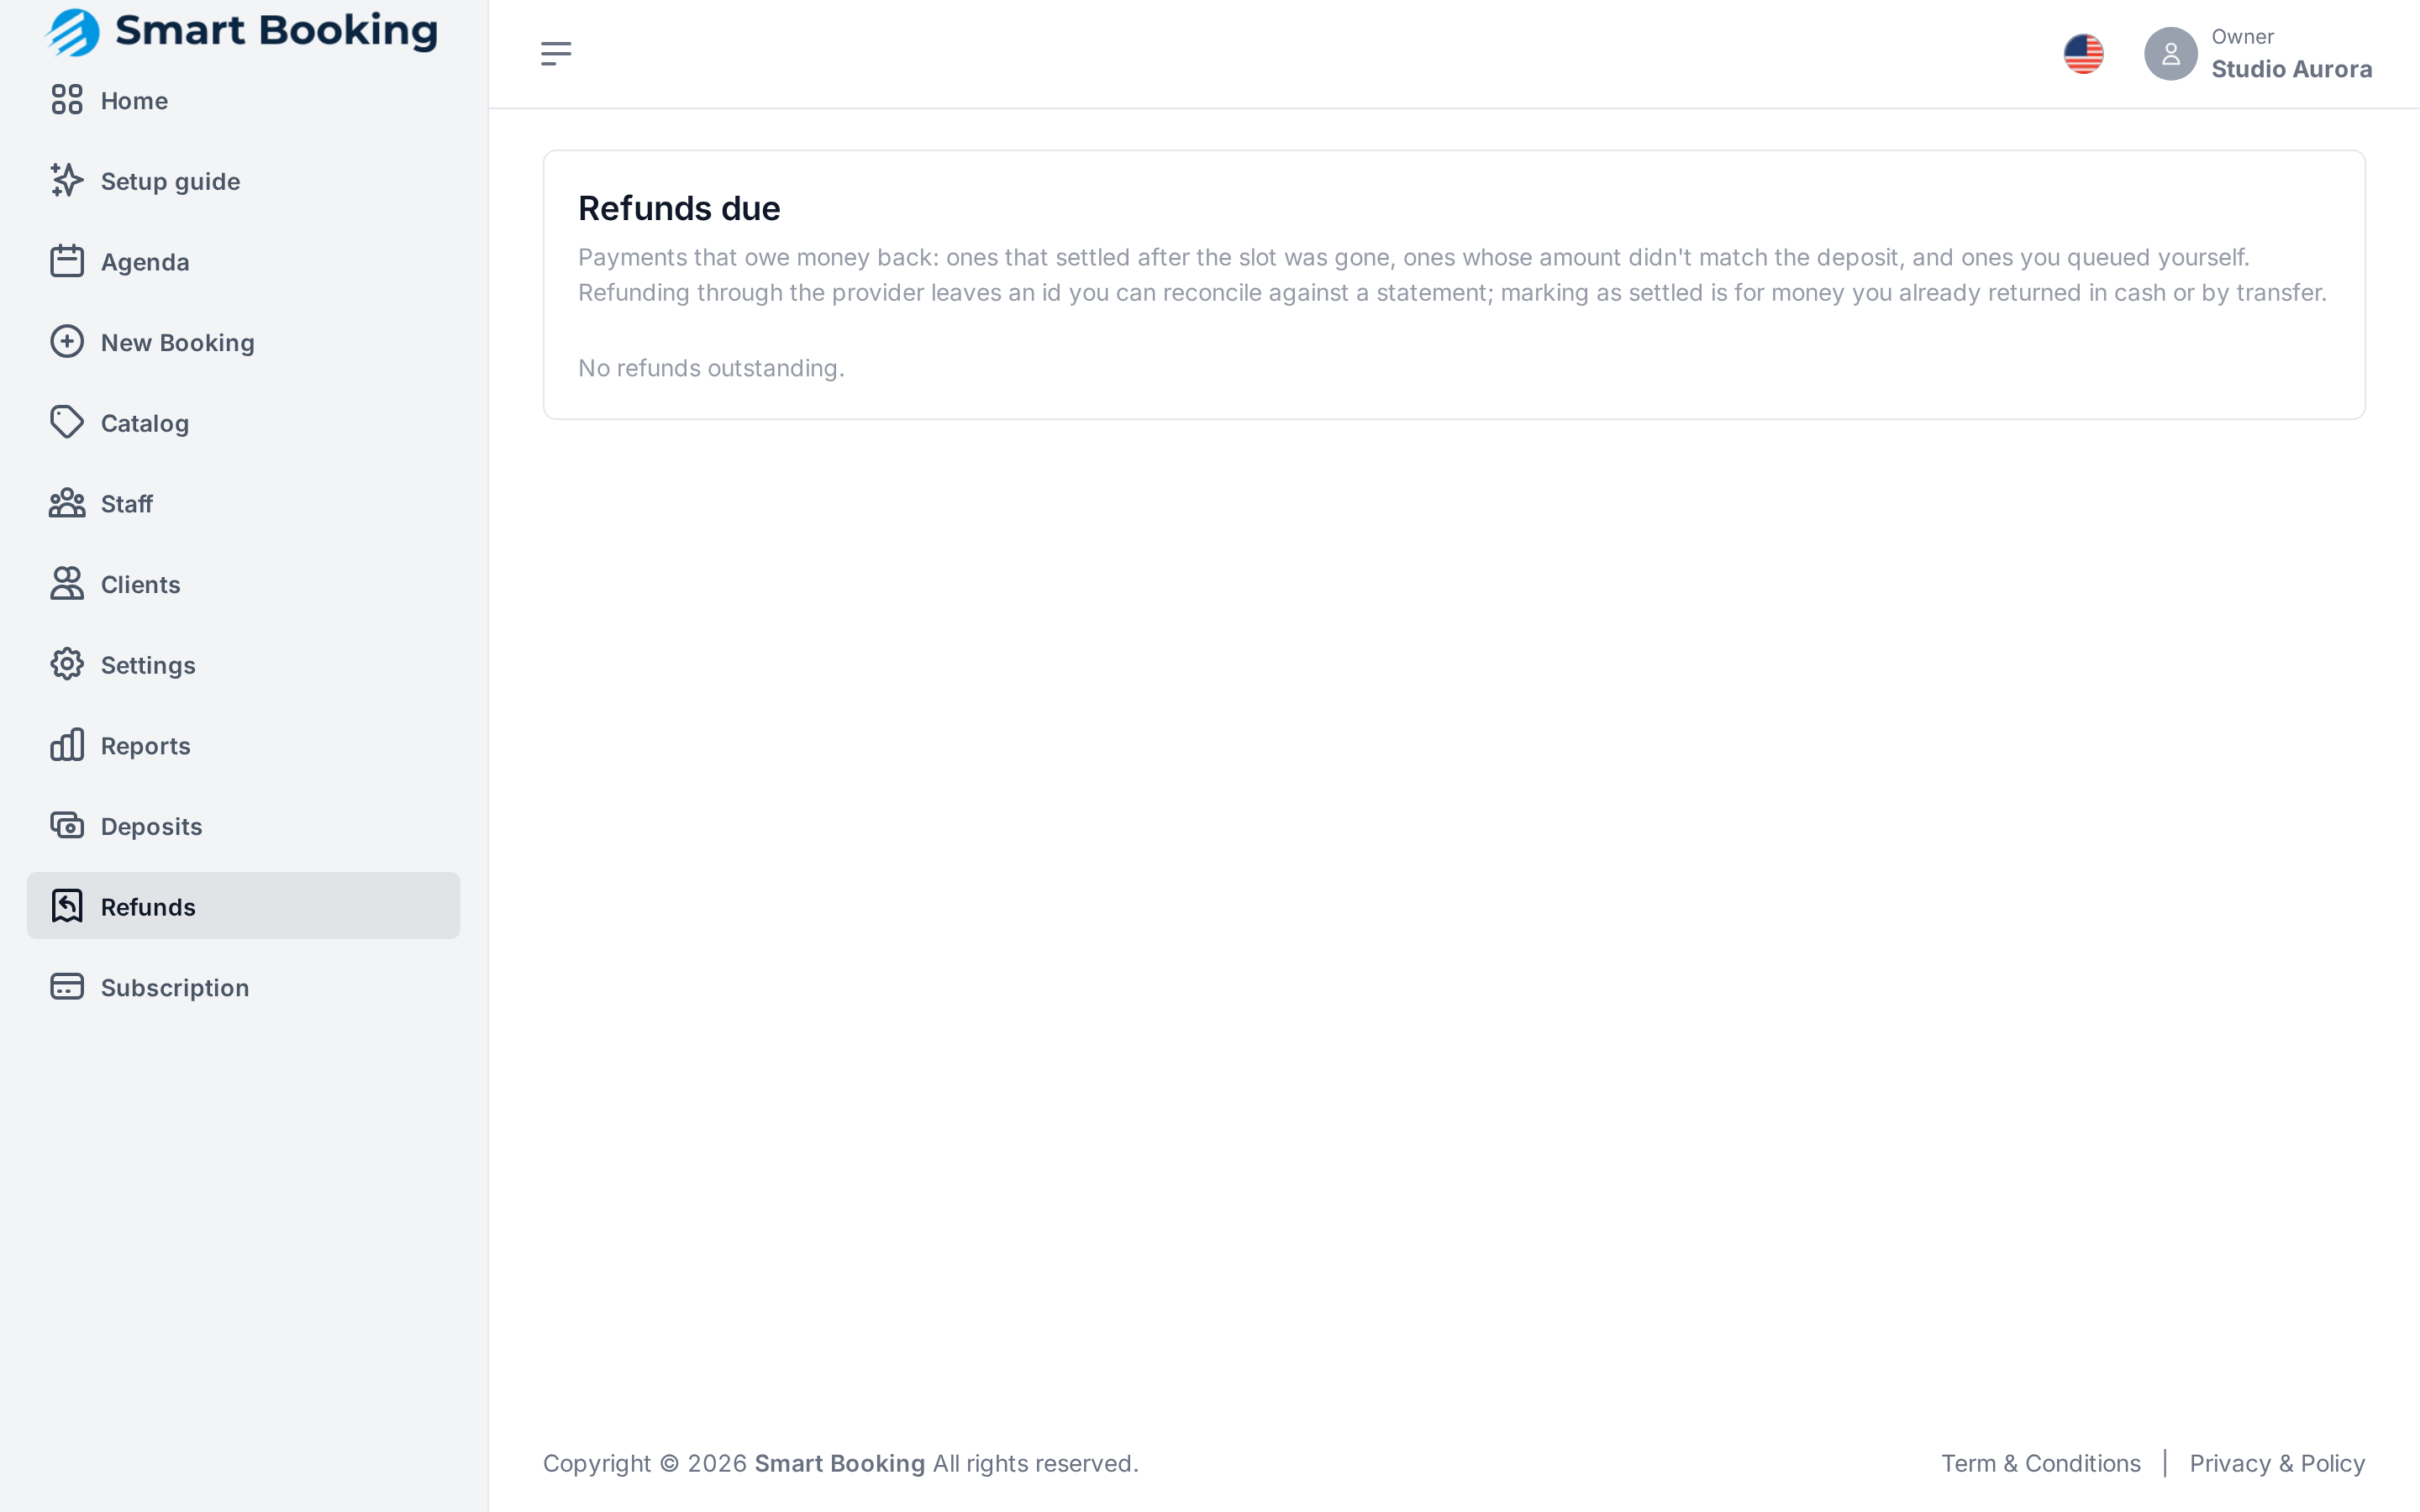Collapse sidebar with the hamburger menu icon
The width and height of the screenshot is (2420, 1512).
coord(556,54)
